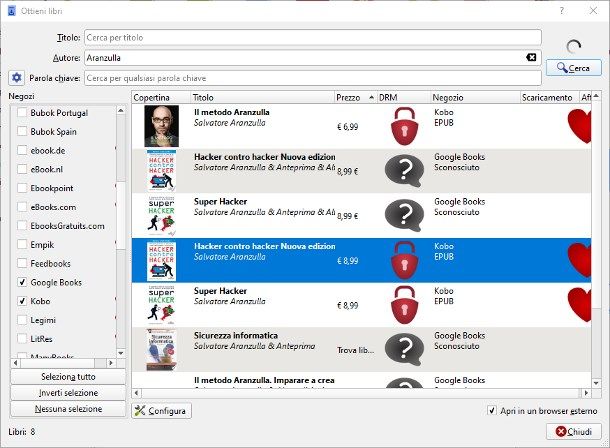Click the Ottieni libri window icon
The image size is (610, 448).
(x=12, y=11)
